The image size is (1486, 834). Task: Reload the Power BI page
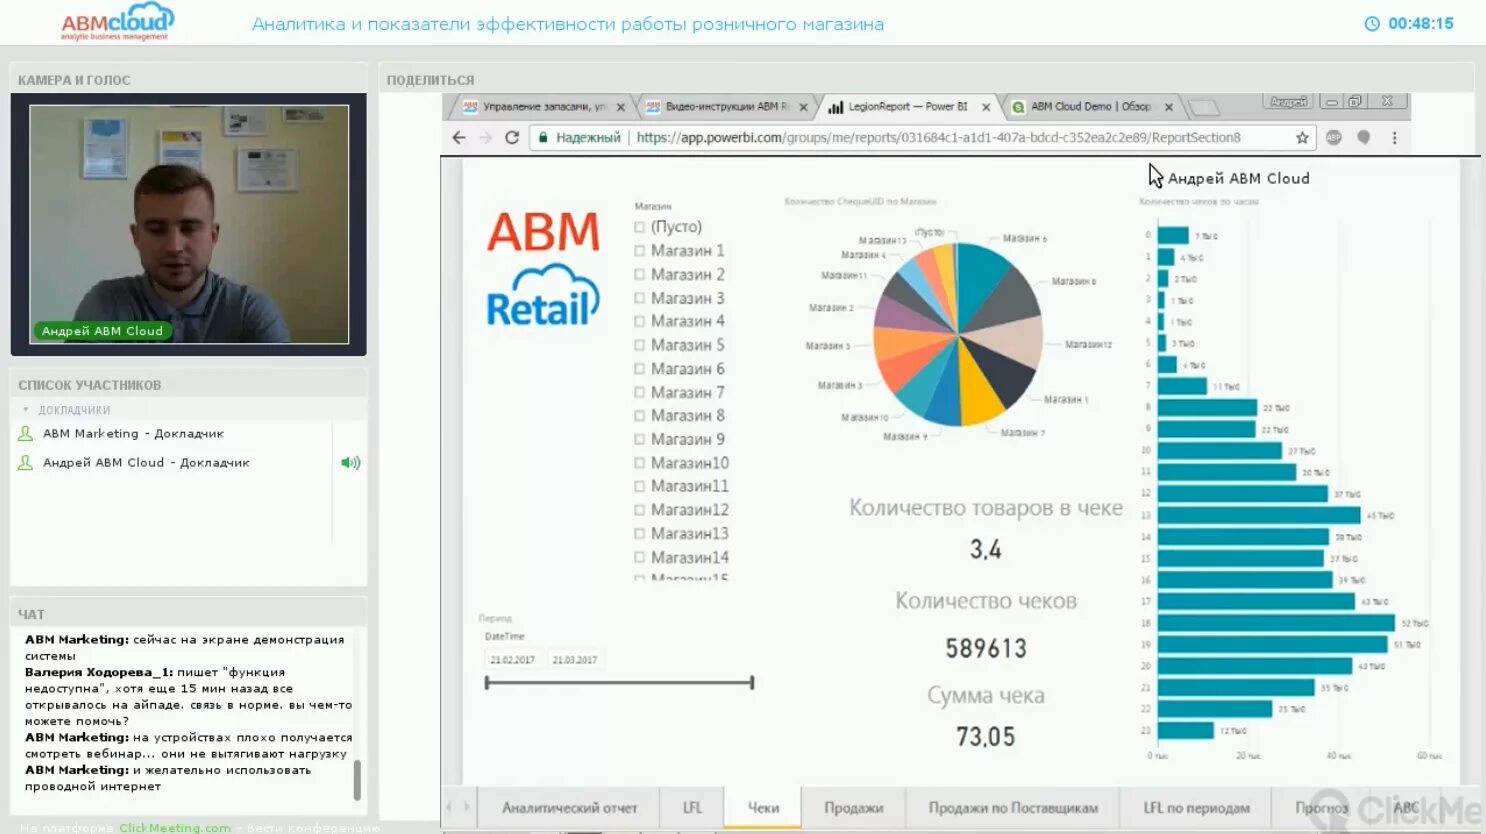click(x=512, y=138)
